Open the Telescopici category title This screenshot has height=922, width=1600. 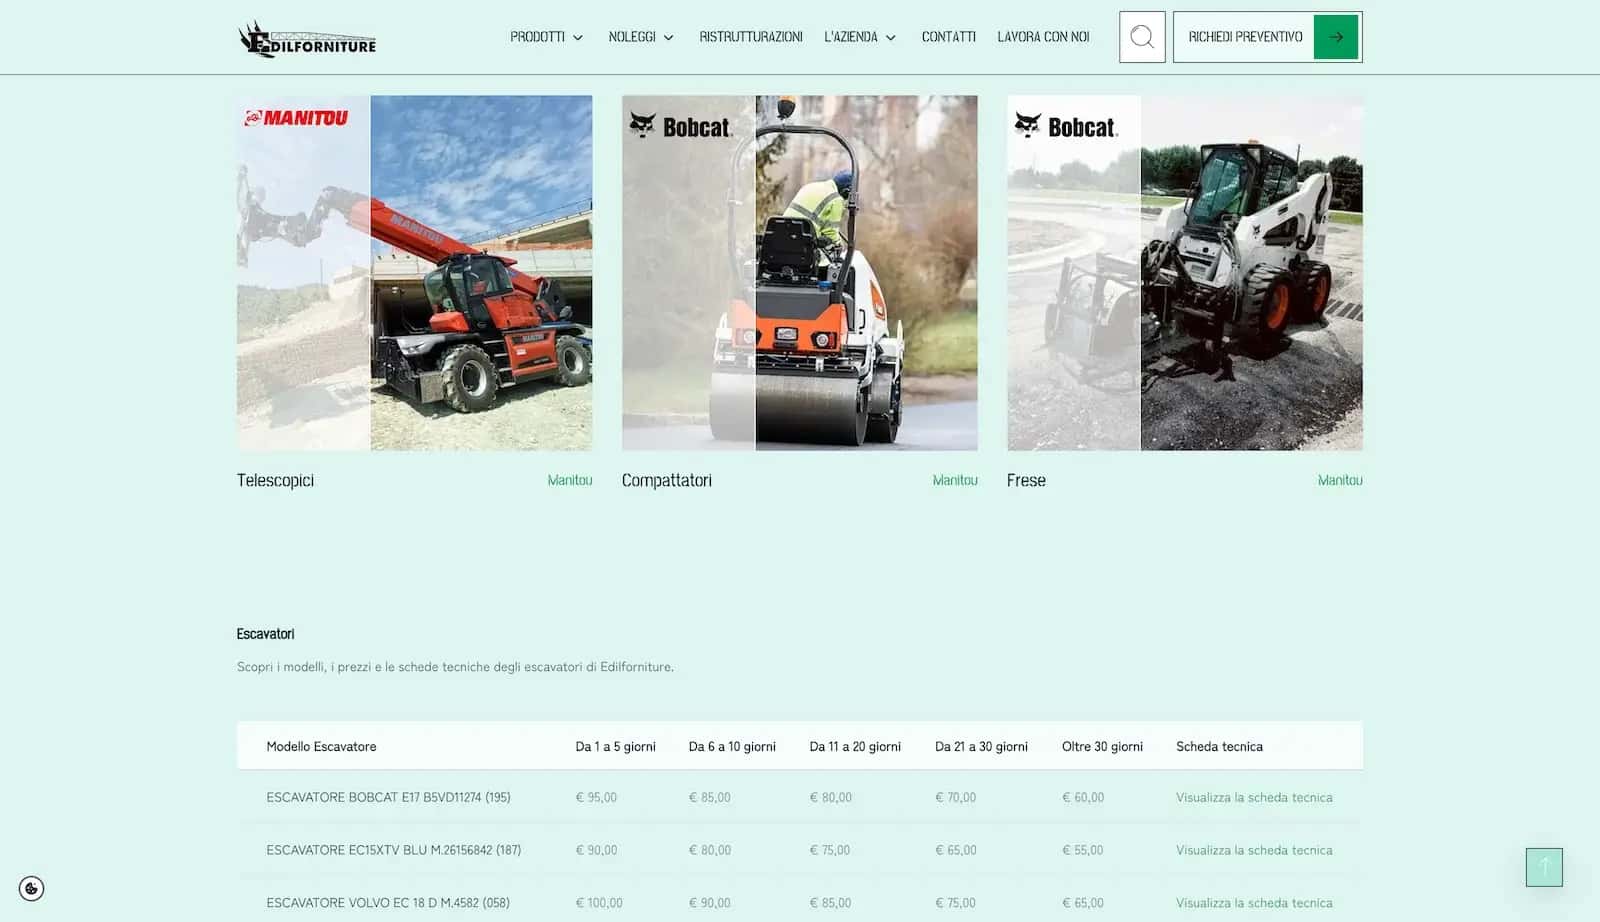(275, 480)
